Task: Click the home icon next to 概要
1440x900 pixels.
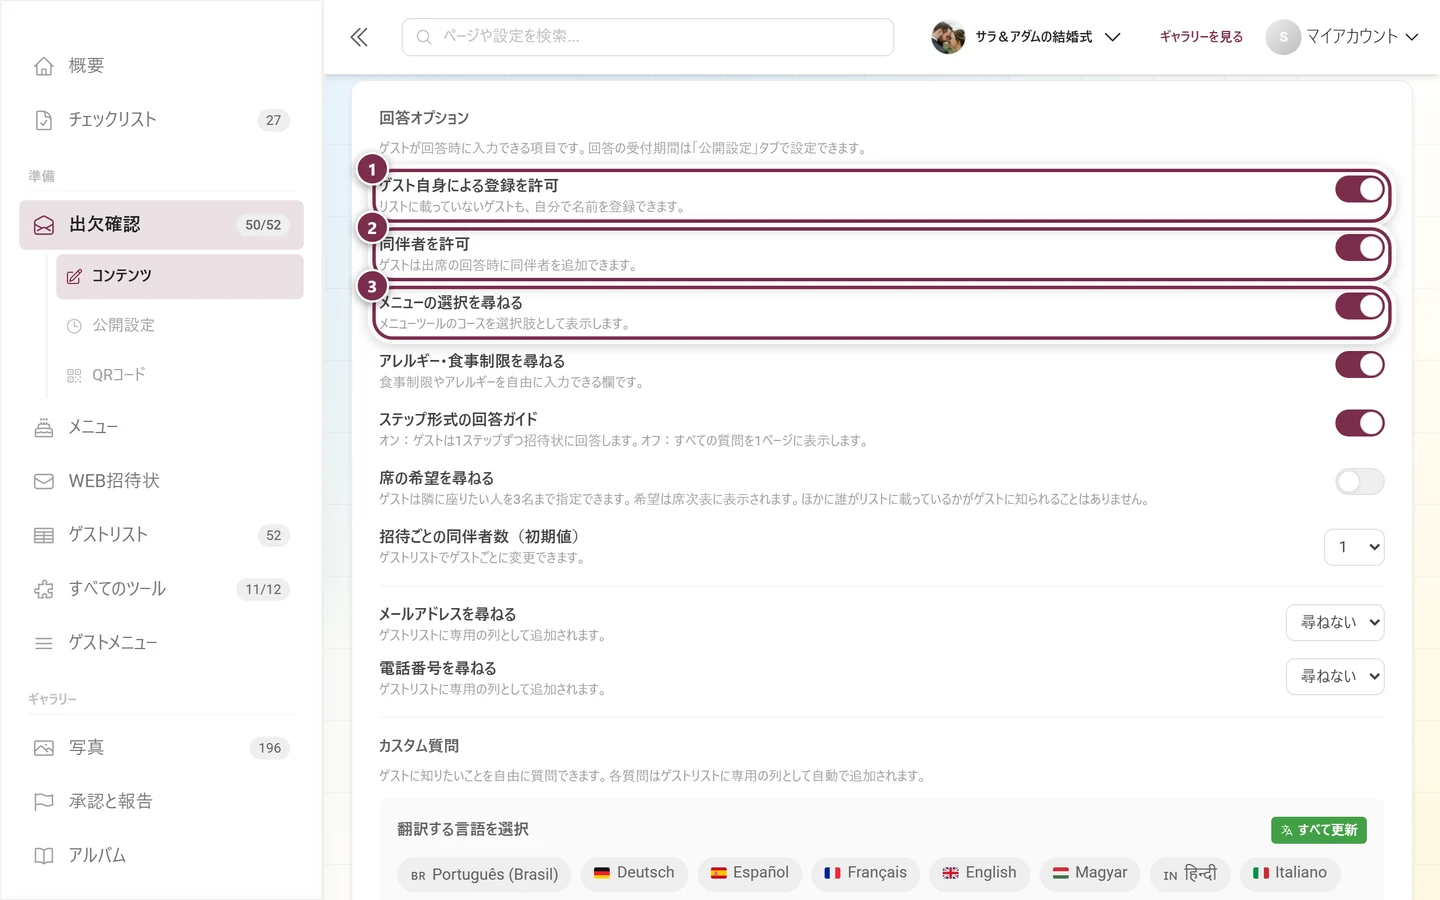Action: click(x=44, y=66)
